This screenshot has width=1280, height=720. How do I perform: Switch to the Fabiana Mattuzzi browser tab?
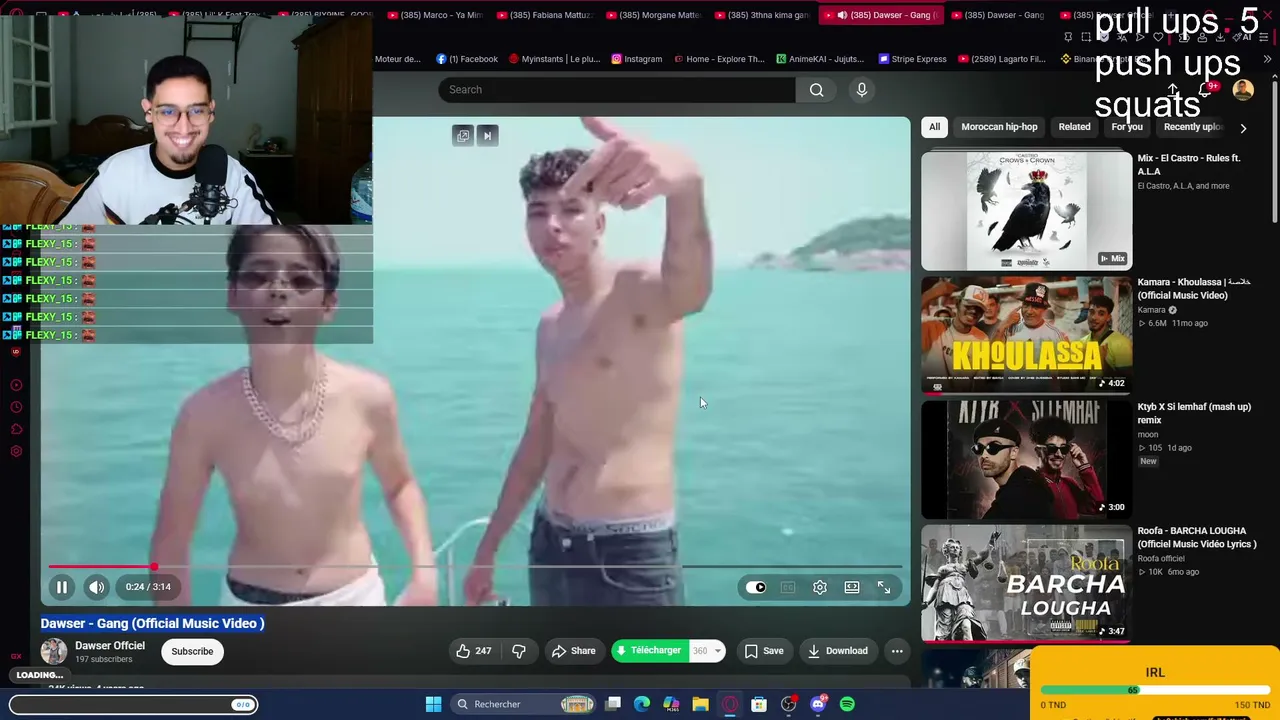point(544,15)
